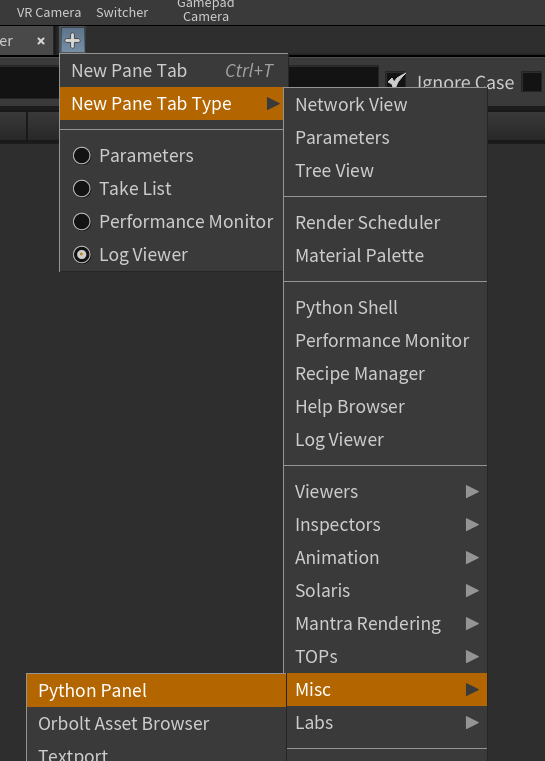Screen dimensions: 545x761
Task: Select Orbolt Asset Browser entry
Action: pos(156,724)
